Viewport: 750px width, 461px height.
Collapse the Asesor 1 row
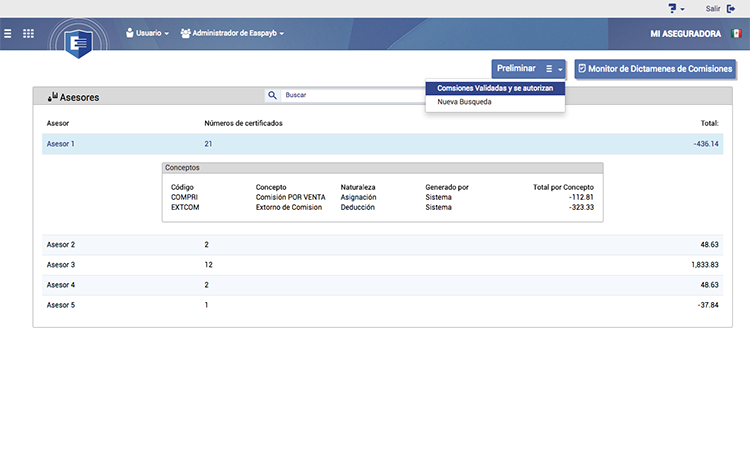coord(383,144)
